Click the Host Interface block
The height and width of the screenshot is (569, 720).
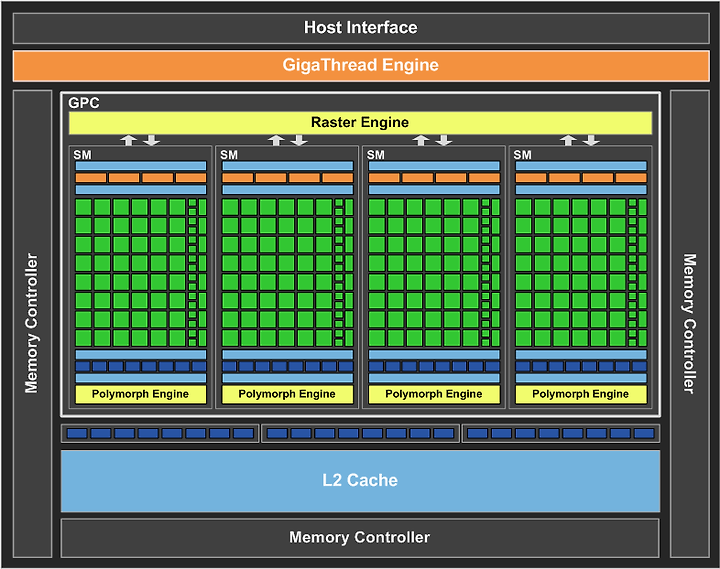361,28
